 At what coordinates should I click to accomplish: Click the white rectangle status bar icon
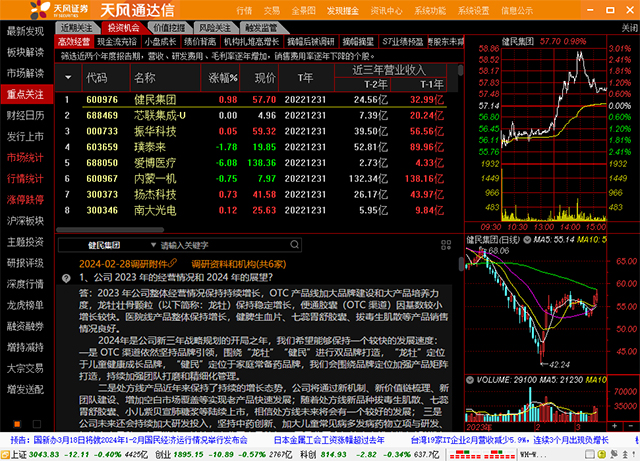590,454
